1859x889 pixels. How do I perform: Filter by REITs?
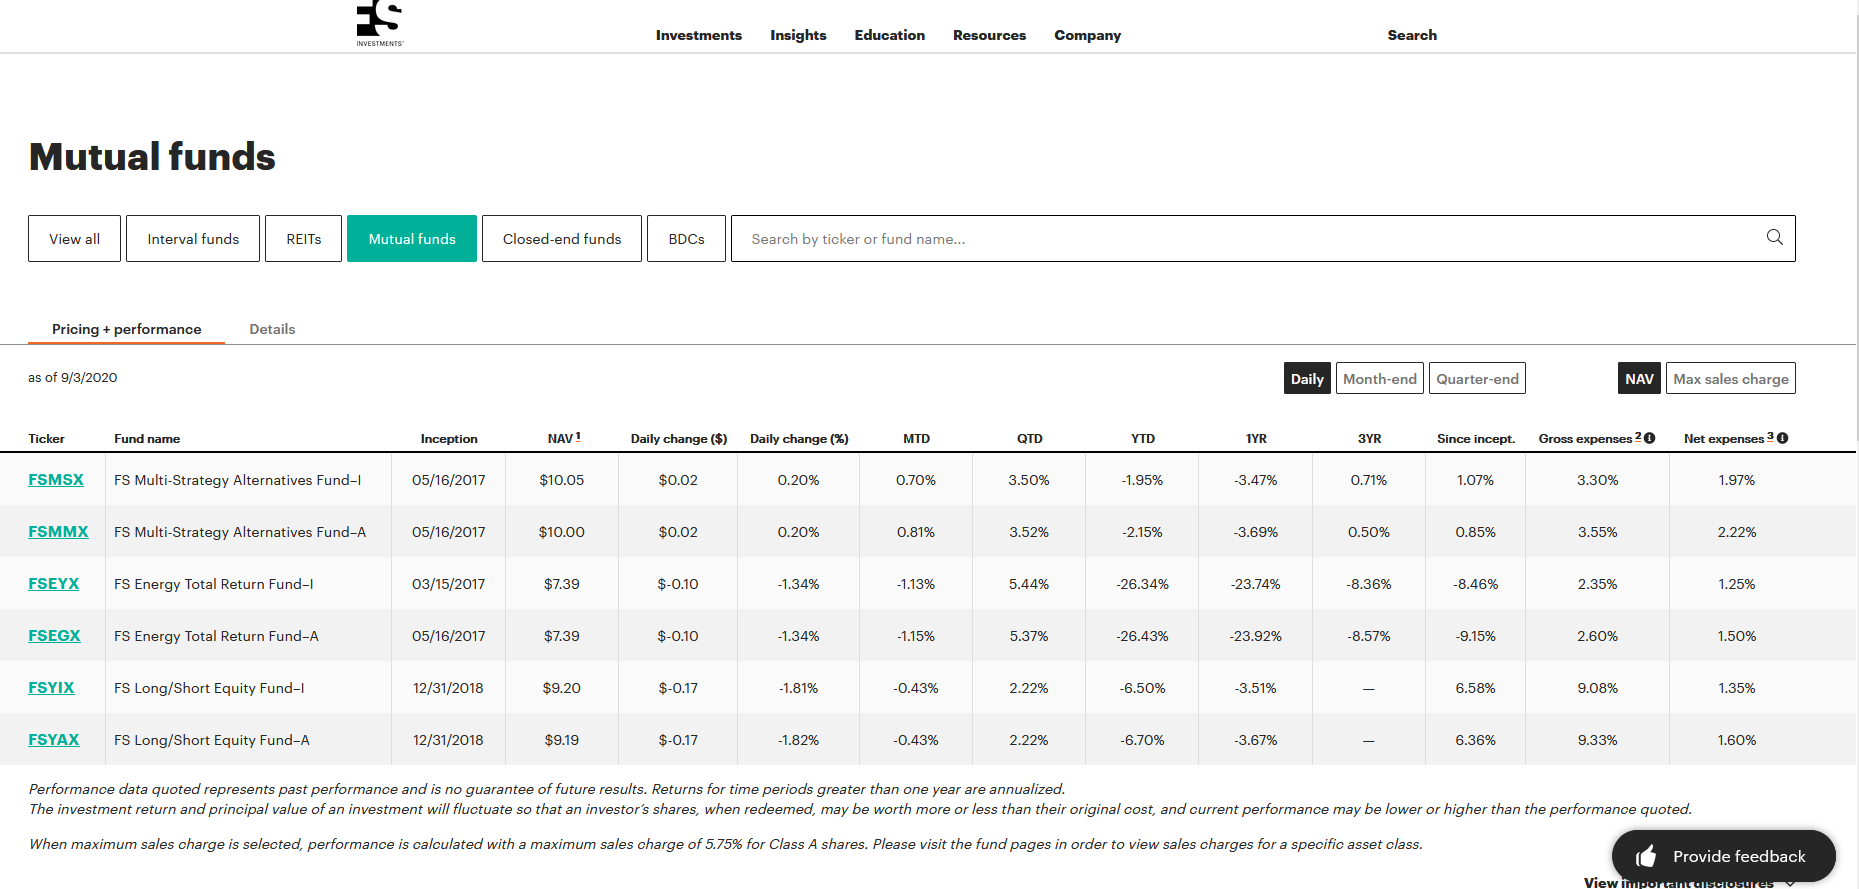(304, 239)
